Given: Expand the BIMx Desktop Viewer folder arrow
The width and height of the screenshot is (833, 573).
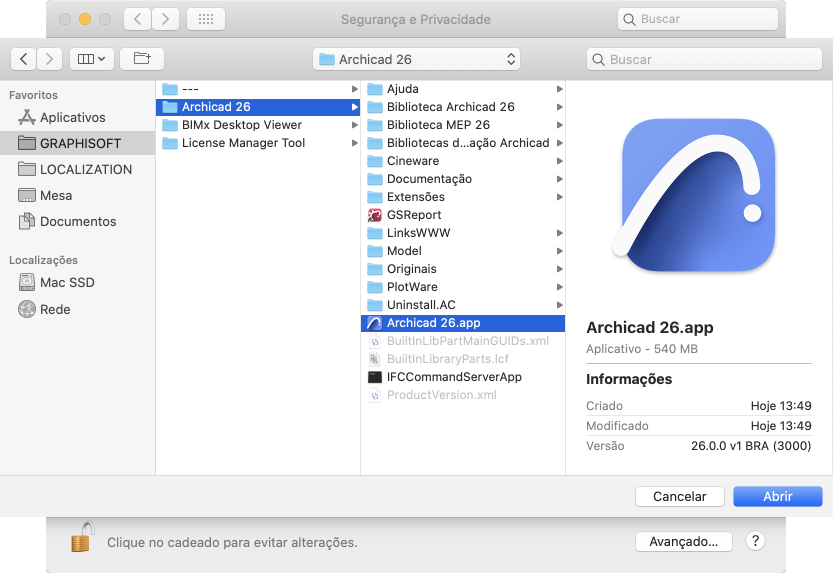Looking at the screenshot, I should tap(354, 125).
